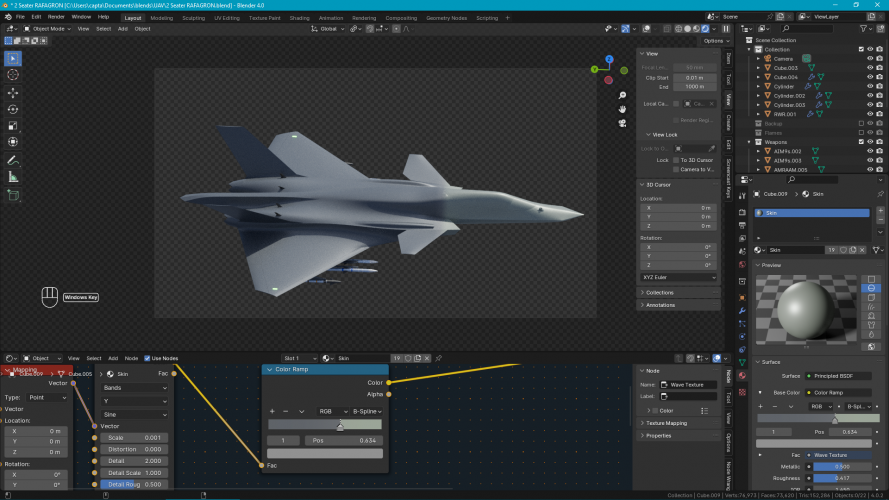Screen dimensions: 889x500
Task: Choose the Measure tool
Action: point(13,177)
